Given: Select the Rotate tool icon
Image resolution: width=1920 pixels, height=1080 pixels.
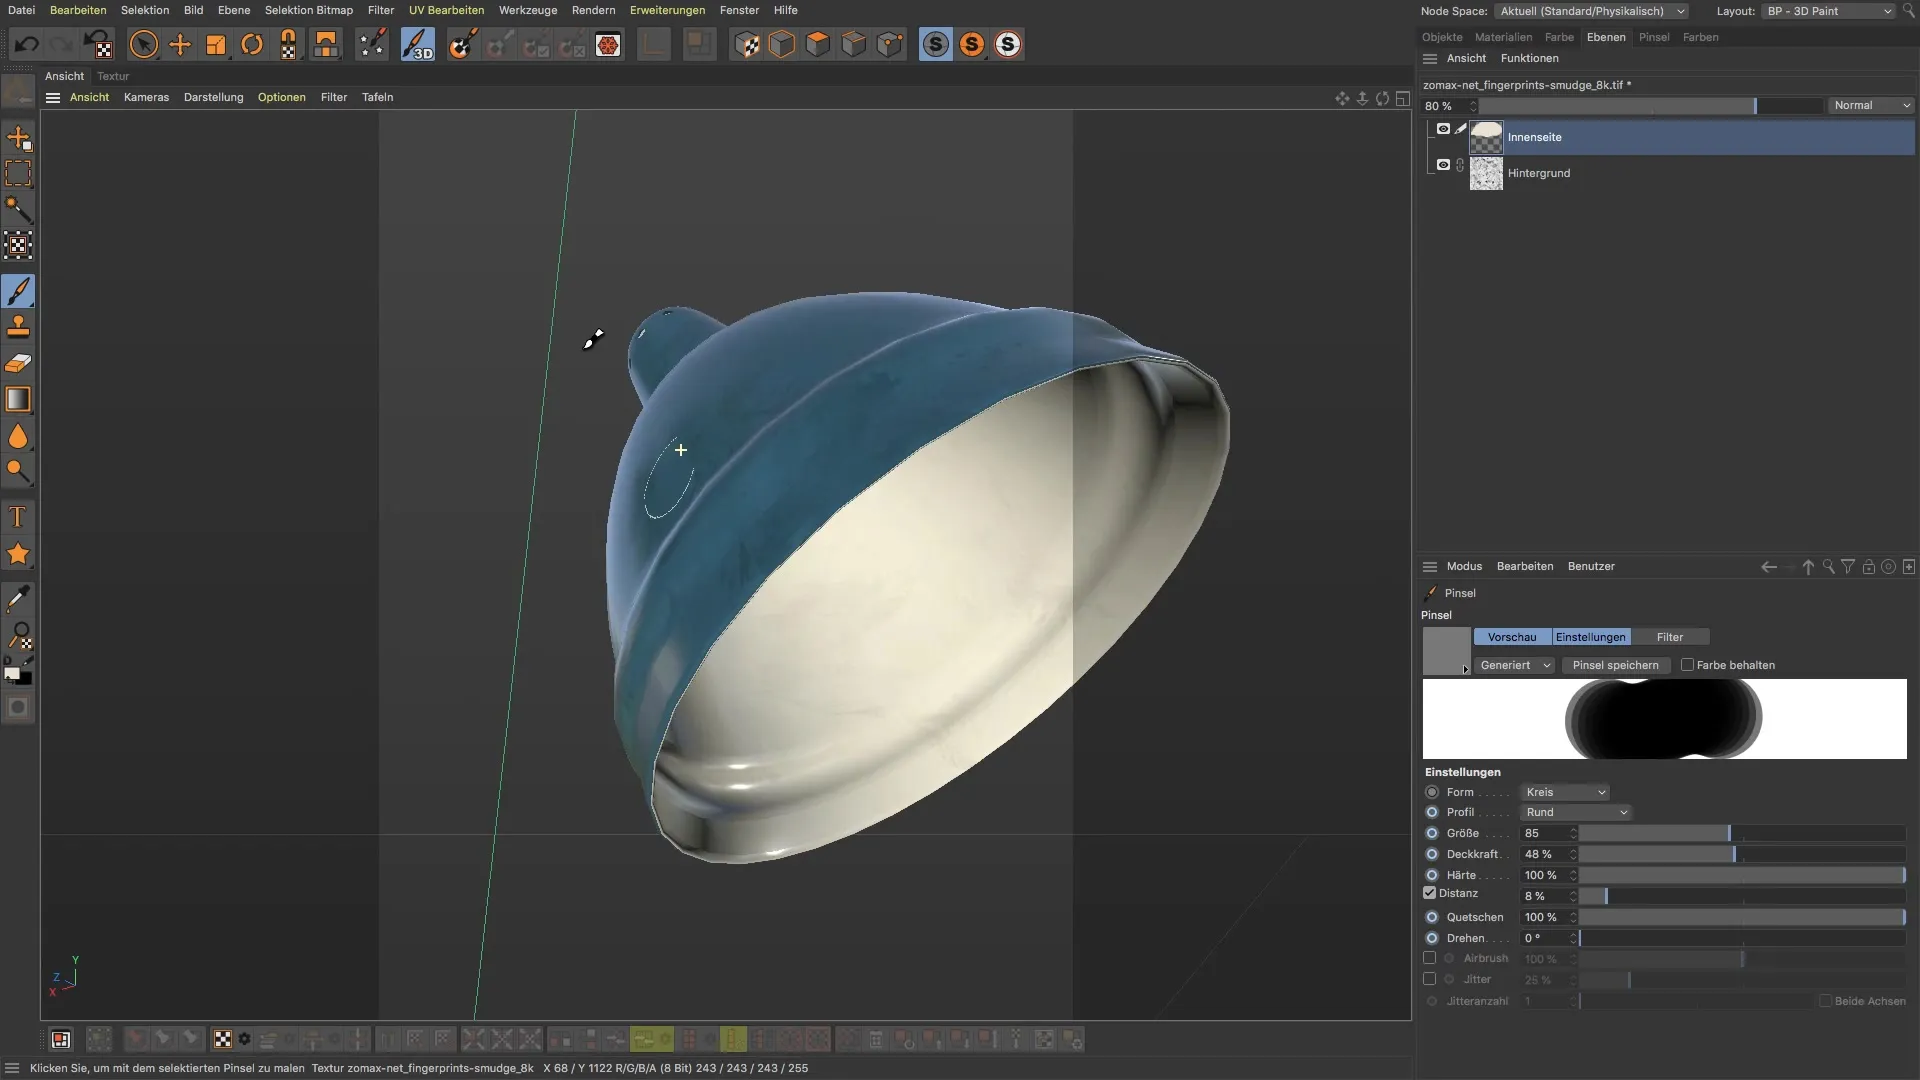Looking at the screenshot, I should click(x=252, y=44).
